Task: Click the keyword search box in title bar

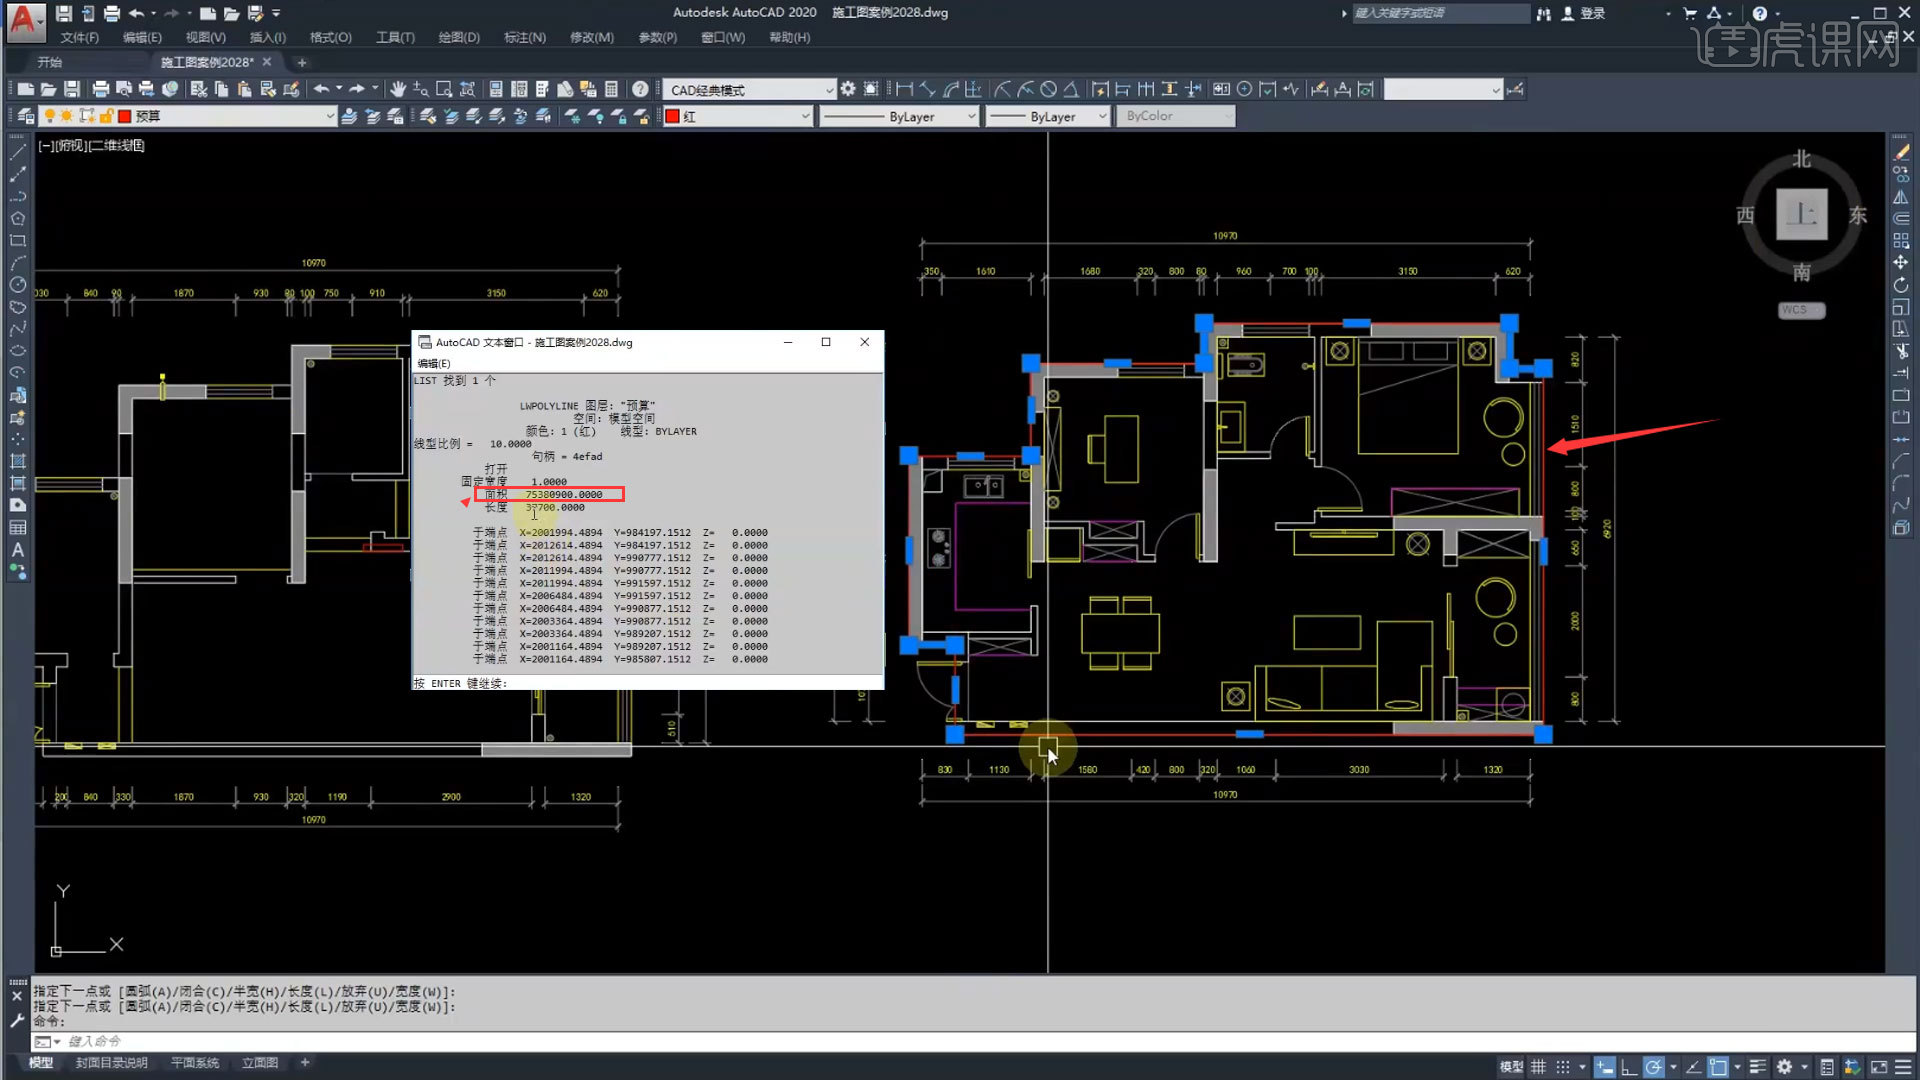Action: point(1440,13)
